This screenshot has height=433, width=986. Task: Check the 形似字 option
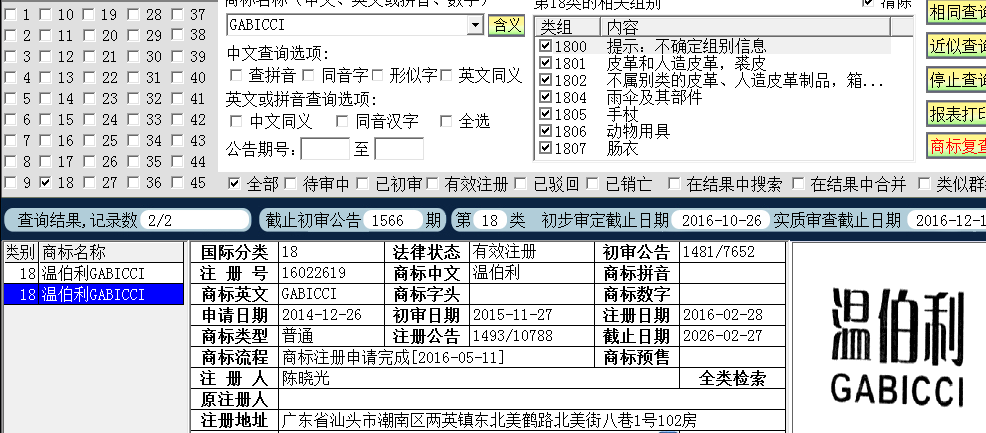tap(377, 75)
